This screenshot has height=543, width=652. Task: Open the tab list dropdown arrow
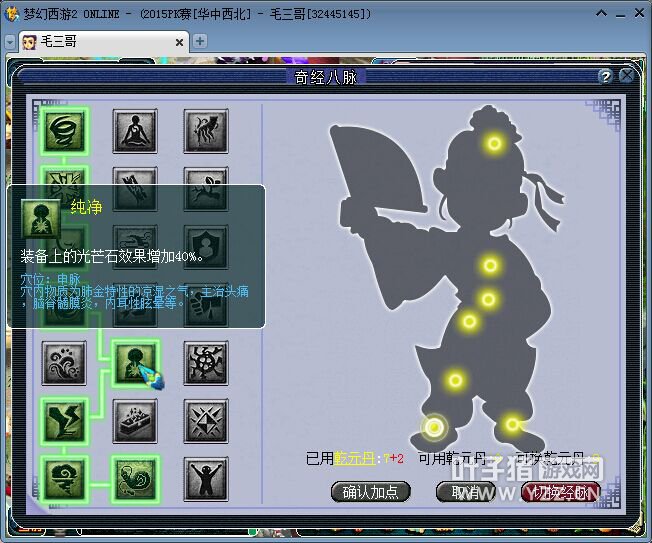click(10, 42)
